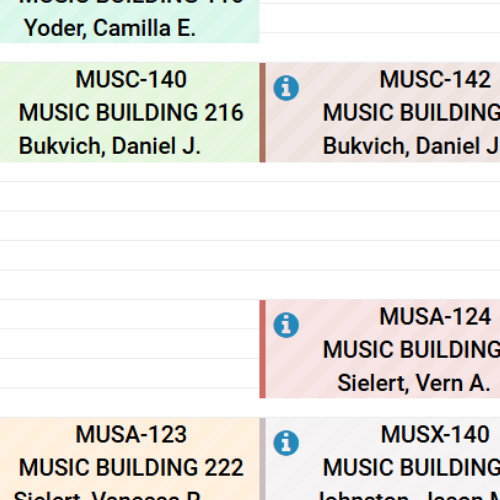Click MUSIC BUILDING 216 room label
The height and width of the screenshot is (500, 500).
[131, 112]
